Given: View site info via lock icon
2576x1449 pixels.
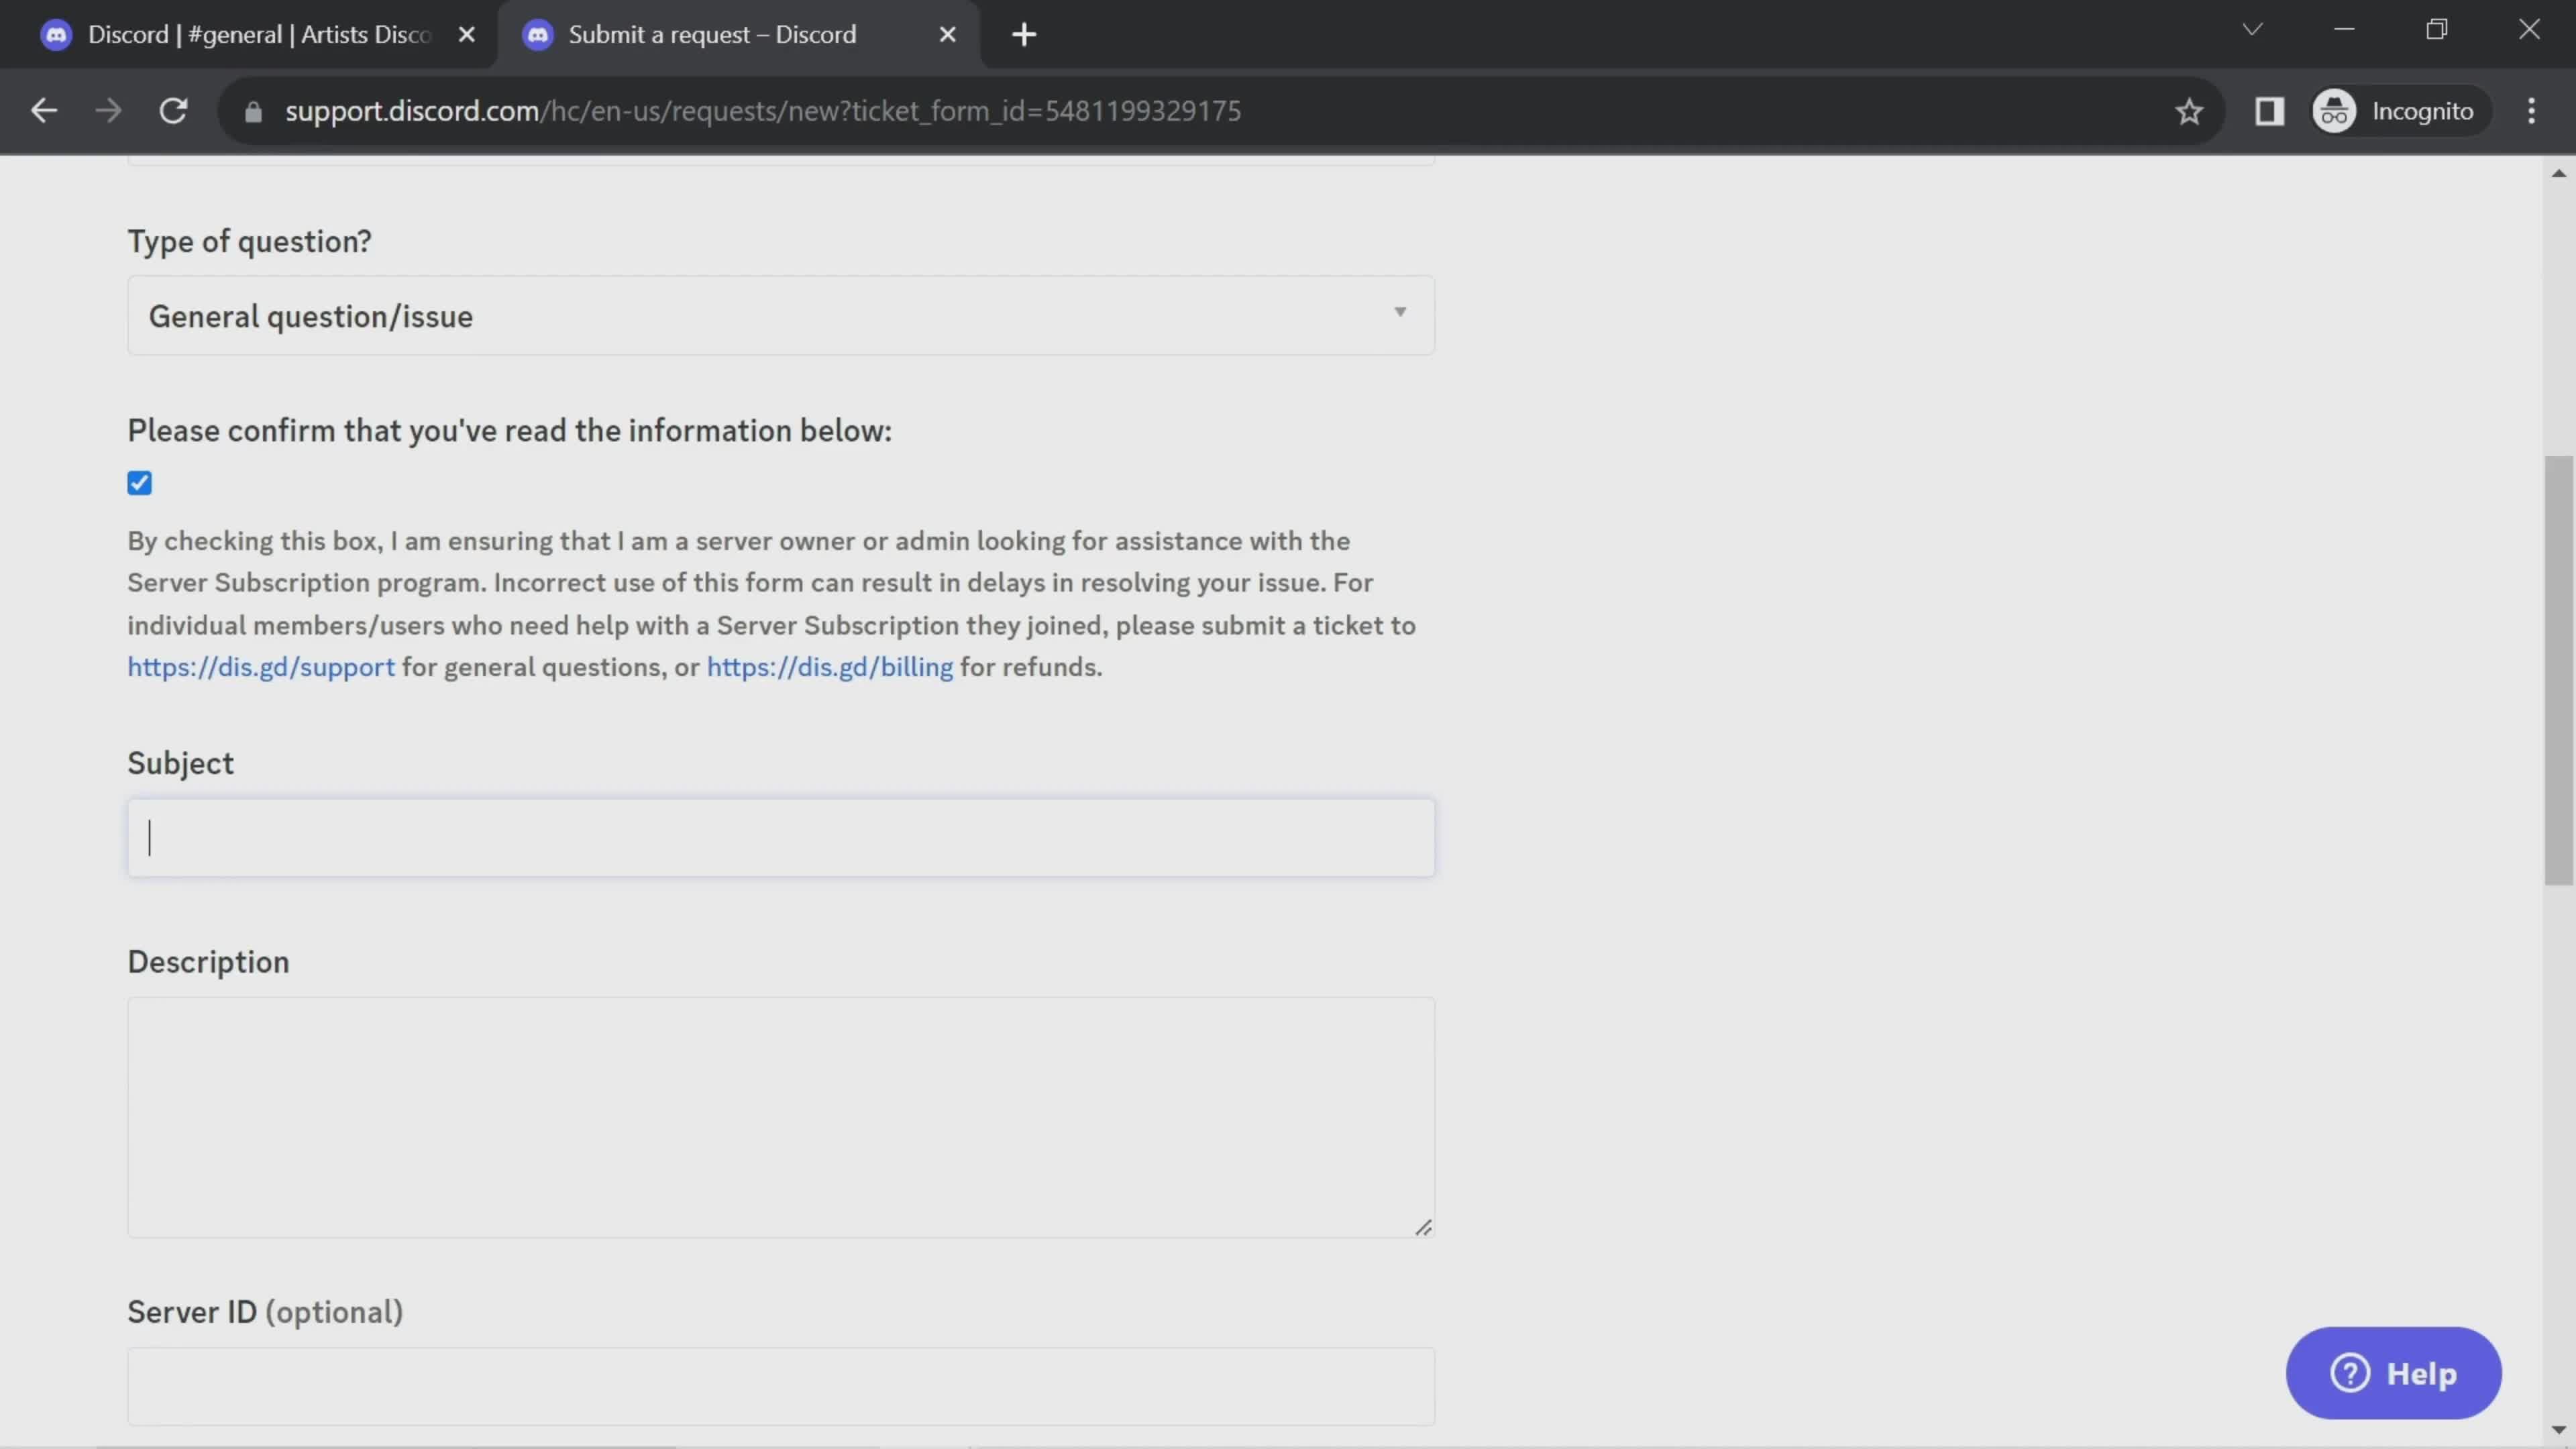Looking at the screenshot, I should point(253,111).
